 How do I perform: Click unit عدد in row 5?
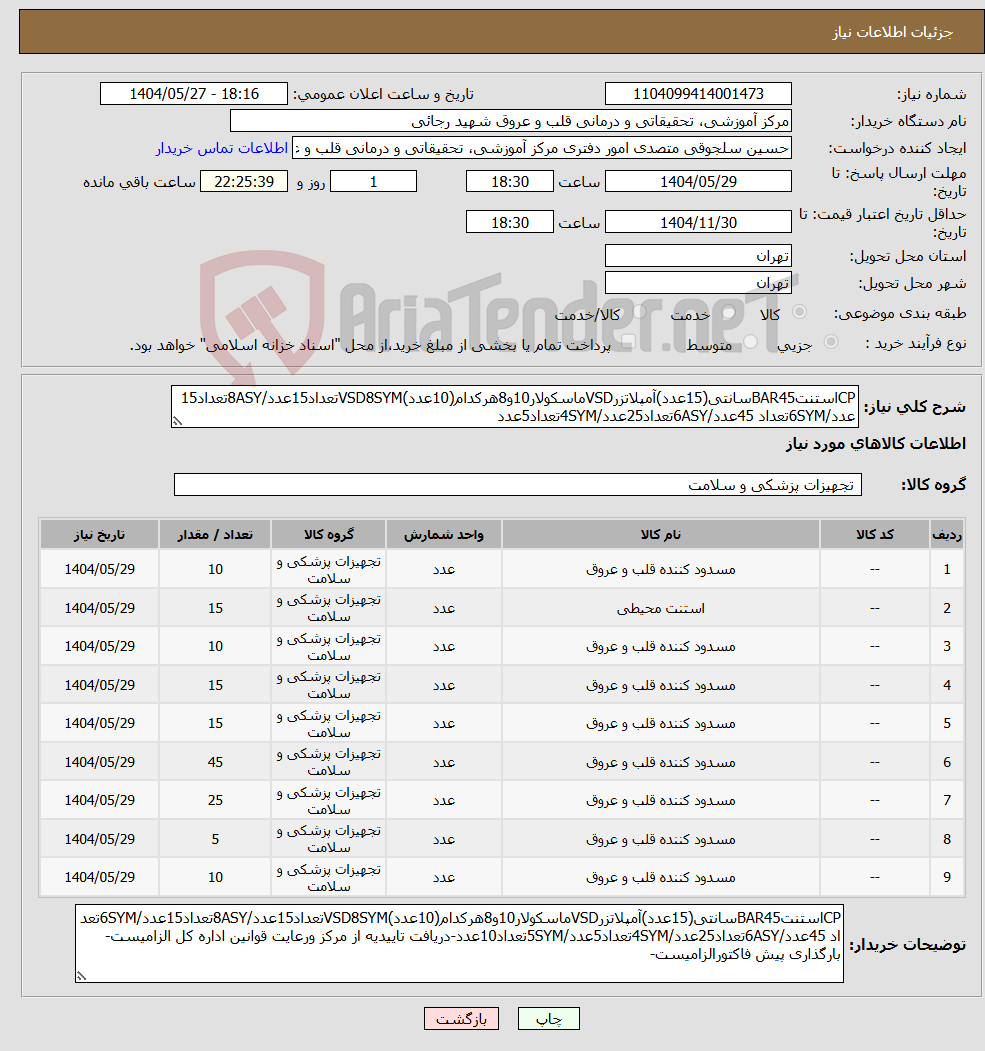pos(444,724)
